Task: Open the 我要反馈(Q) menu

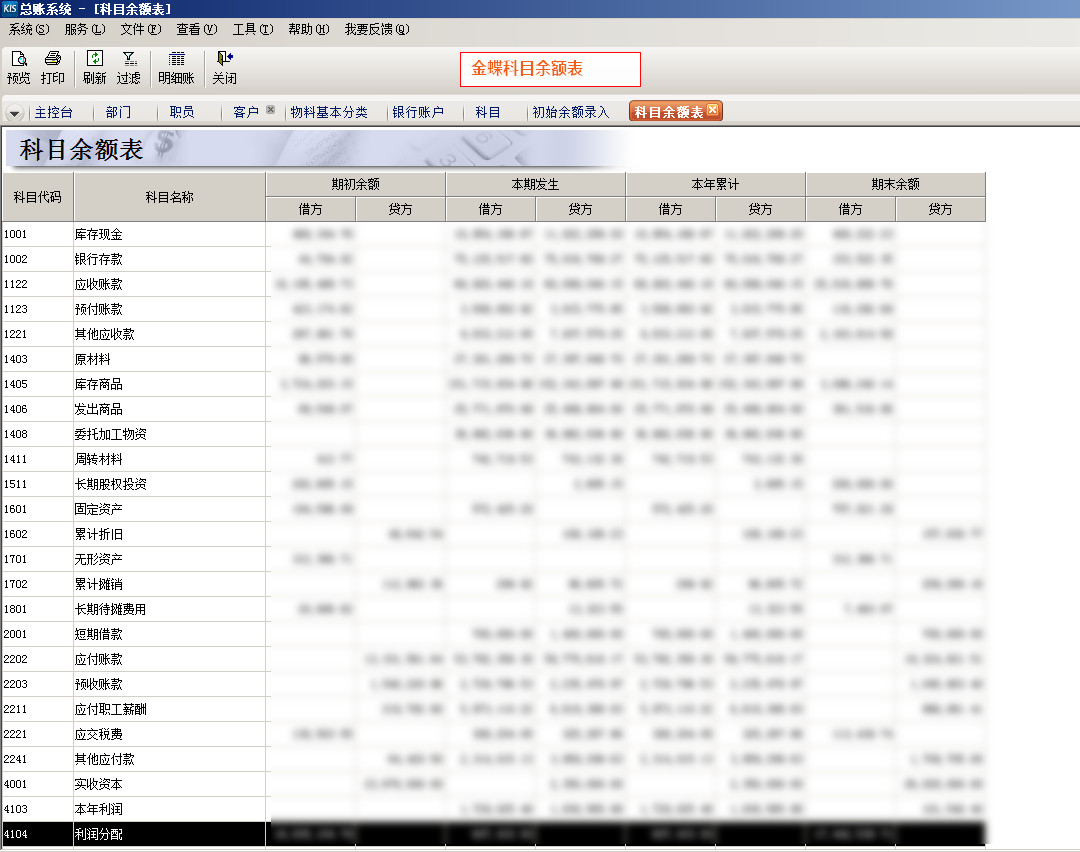Action: click(x=376, y=30)
